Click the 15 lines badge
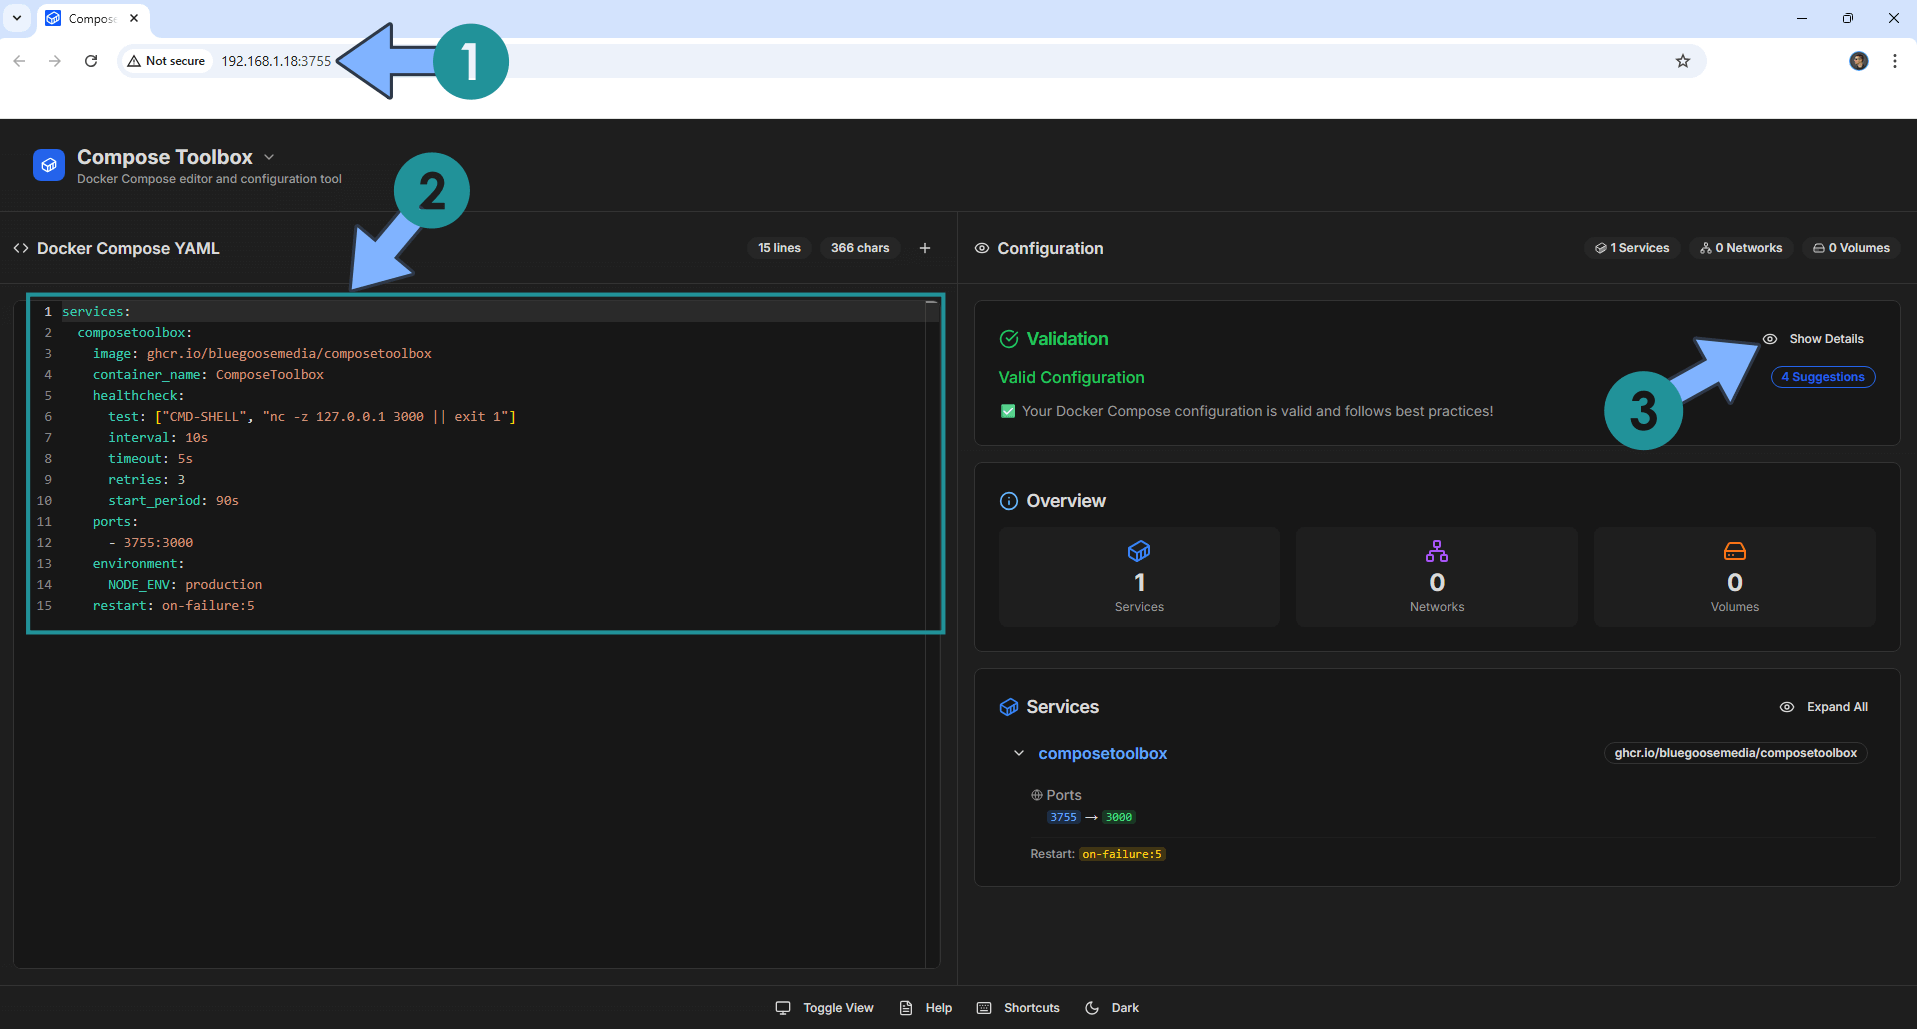The image size is (1917, 1029). pos(779,248)
